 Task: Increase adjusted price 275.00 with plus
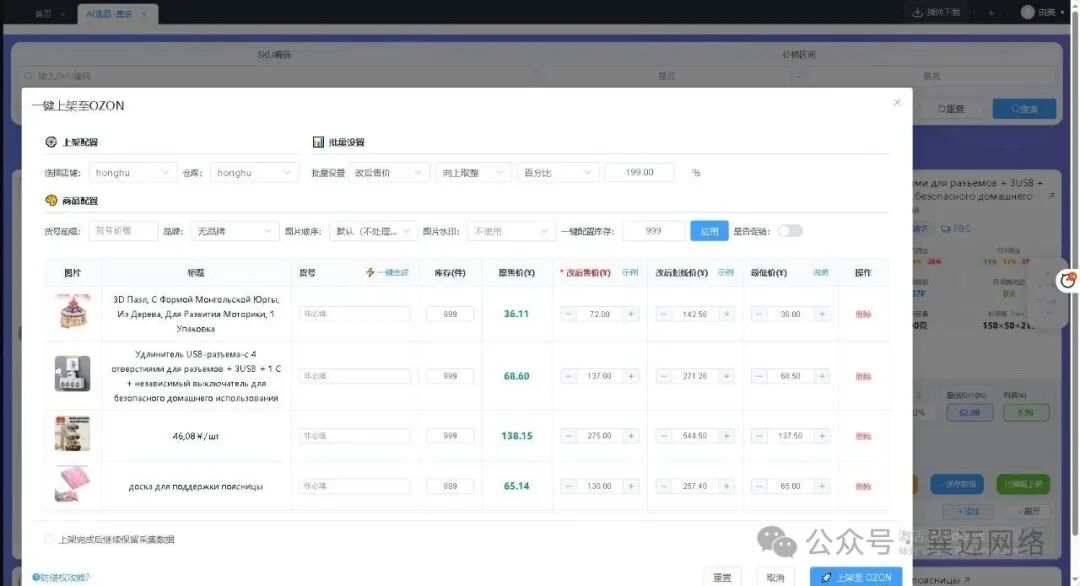pyautogui.click(x=631, y=436)
